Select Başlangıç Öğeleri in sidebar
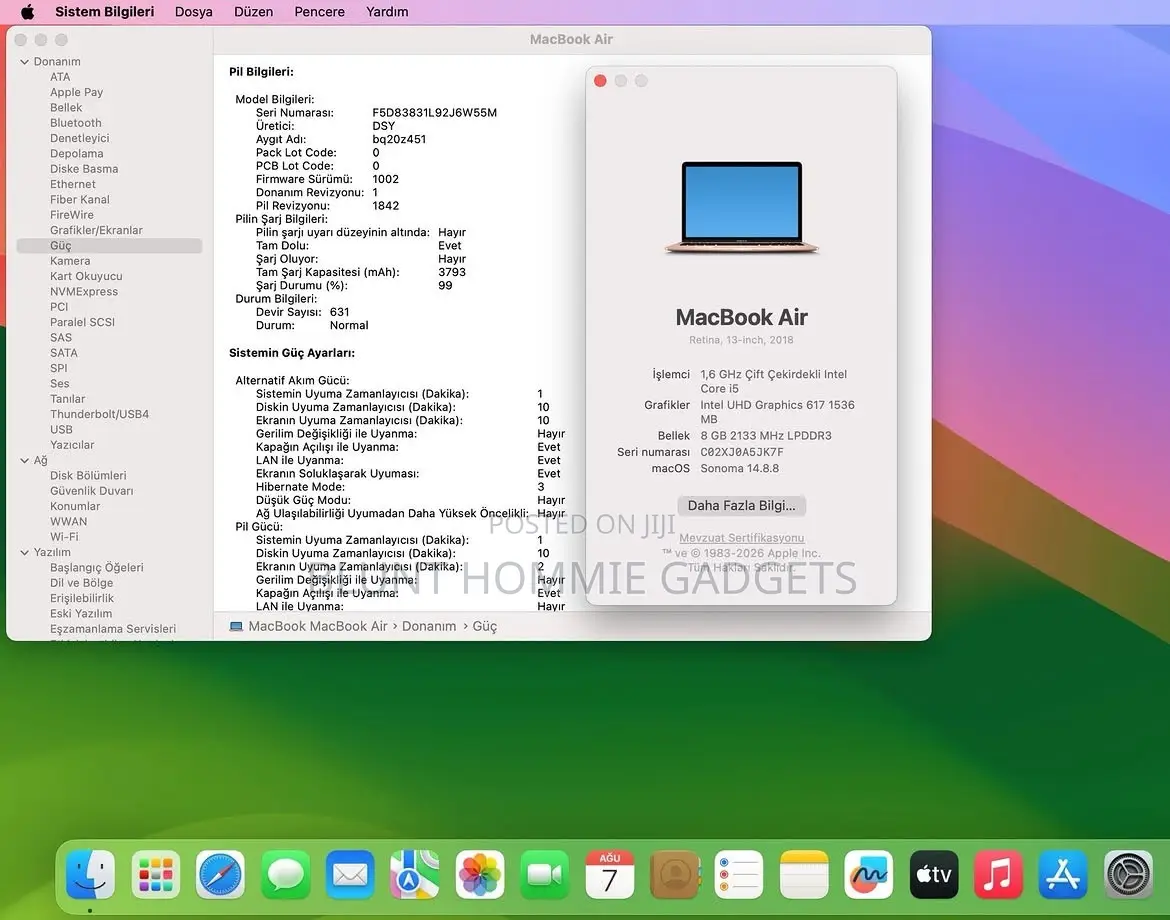Viewport: 1170px width, 920px height. click(x=96, y=567)
